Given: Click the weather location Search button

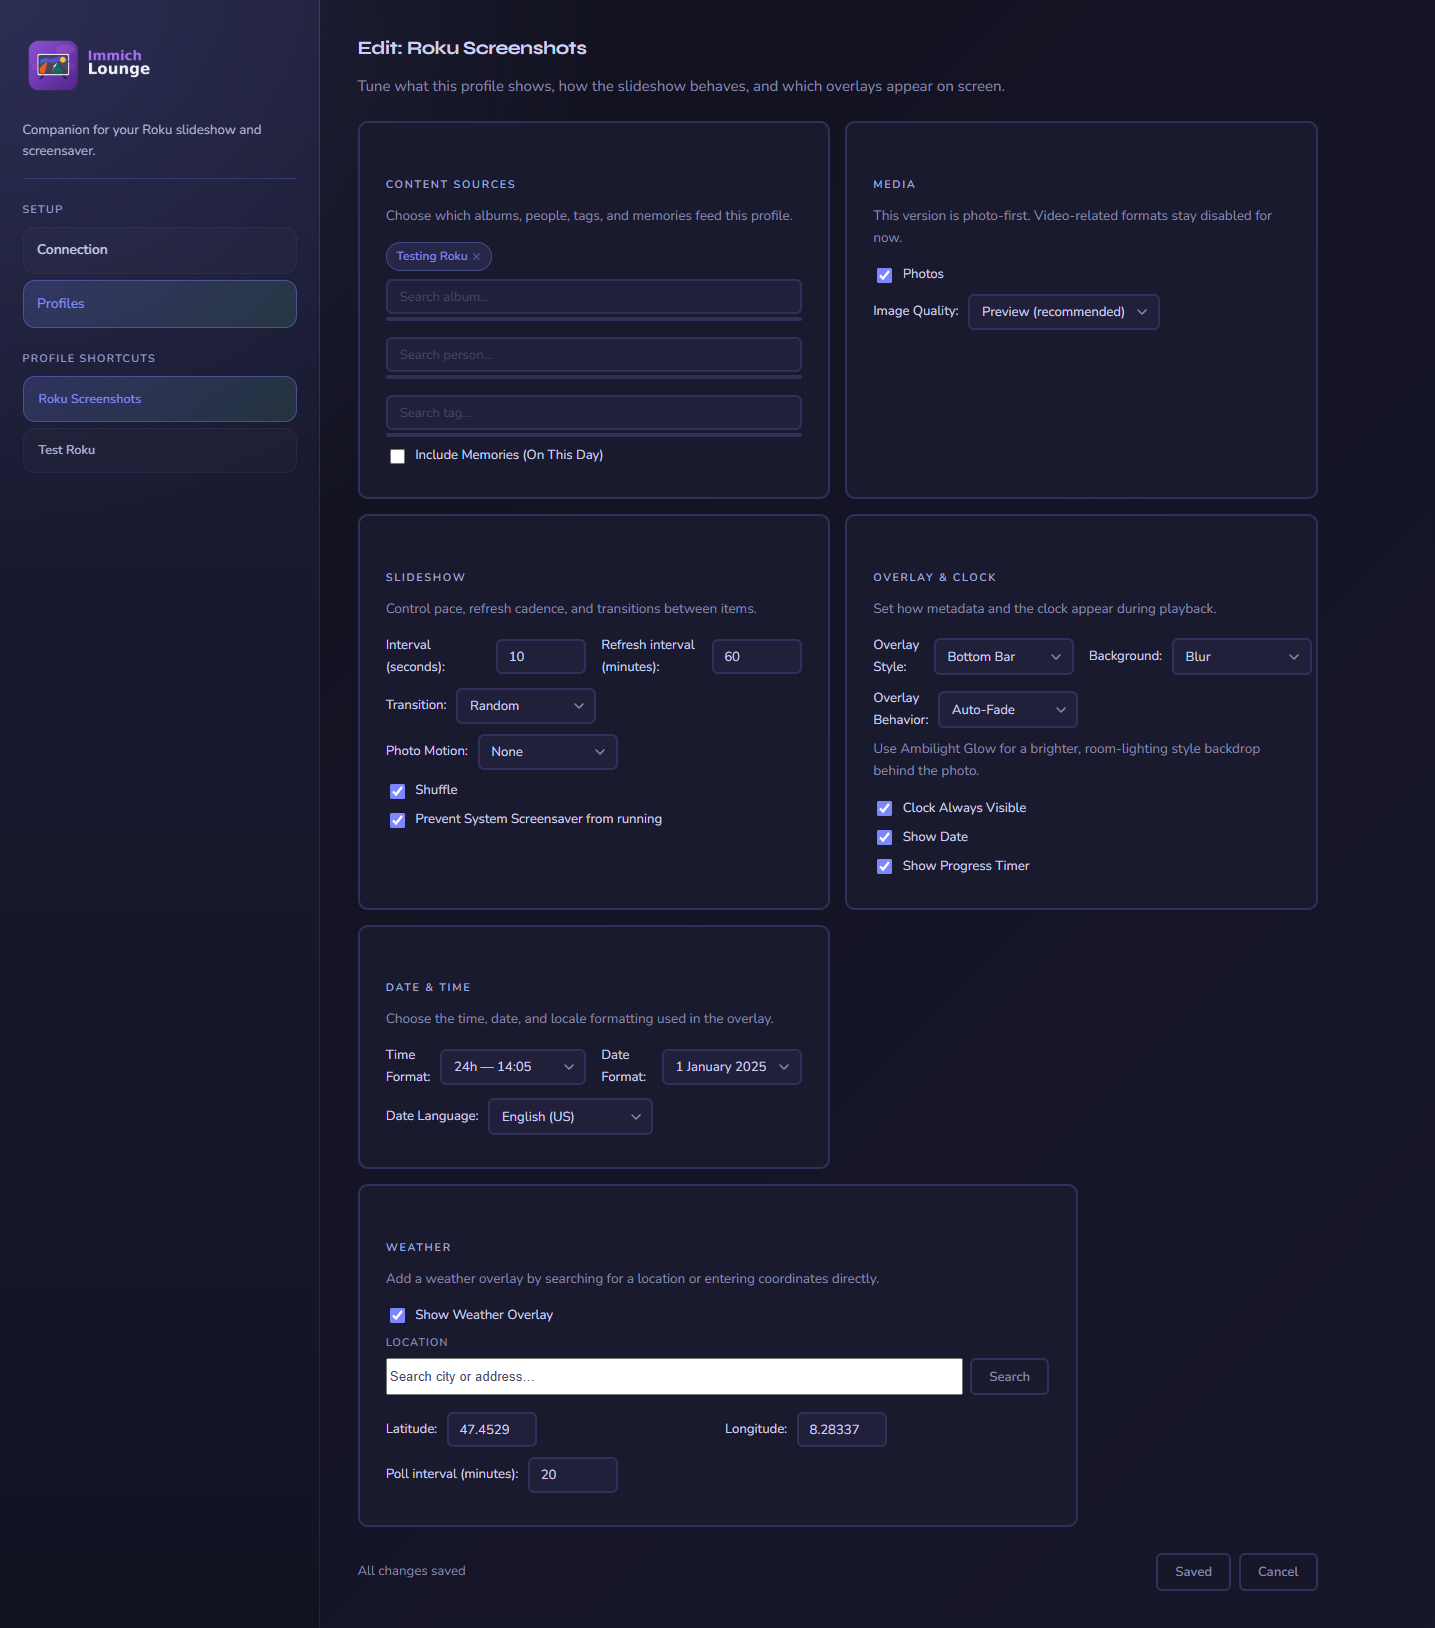Looking at the screenshot, I should pyautogui.click(x=1009, y=1377).
